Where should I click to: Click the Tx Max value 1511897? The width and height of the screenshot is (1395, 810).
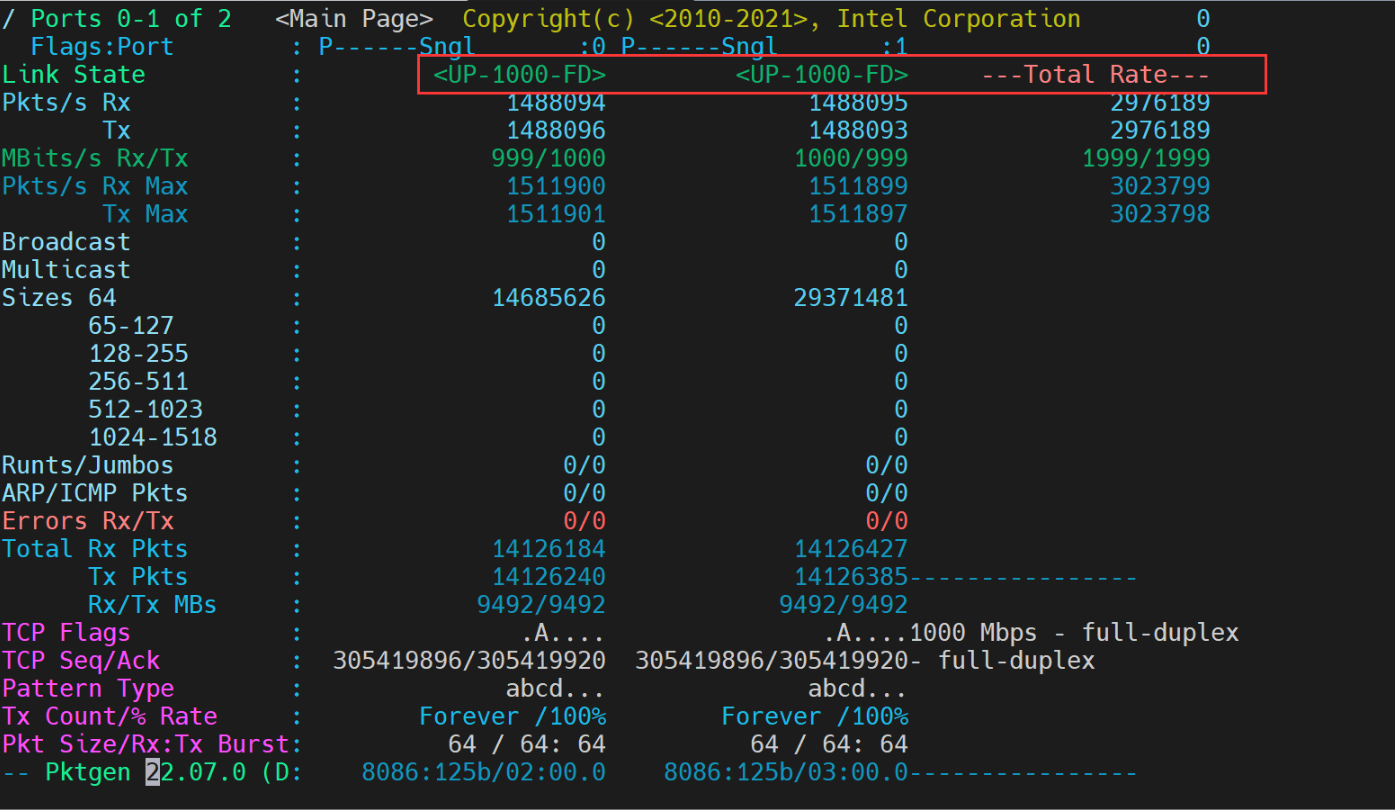pos(858,214)
